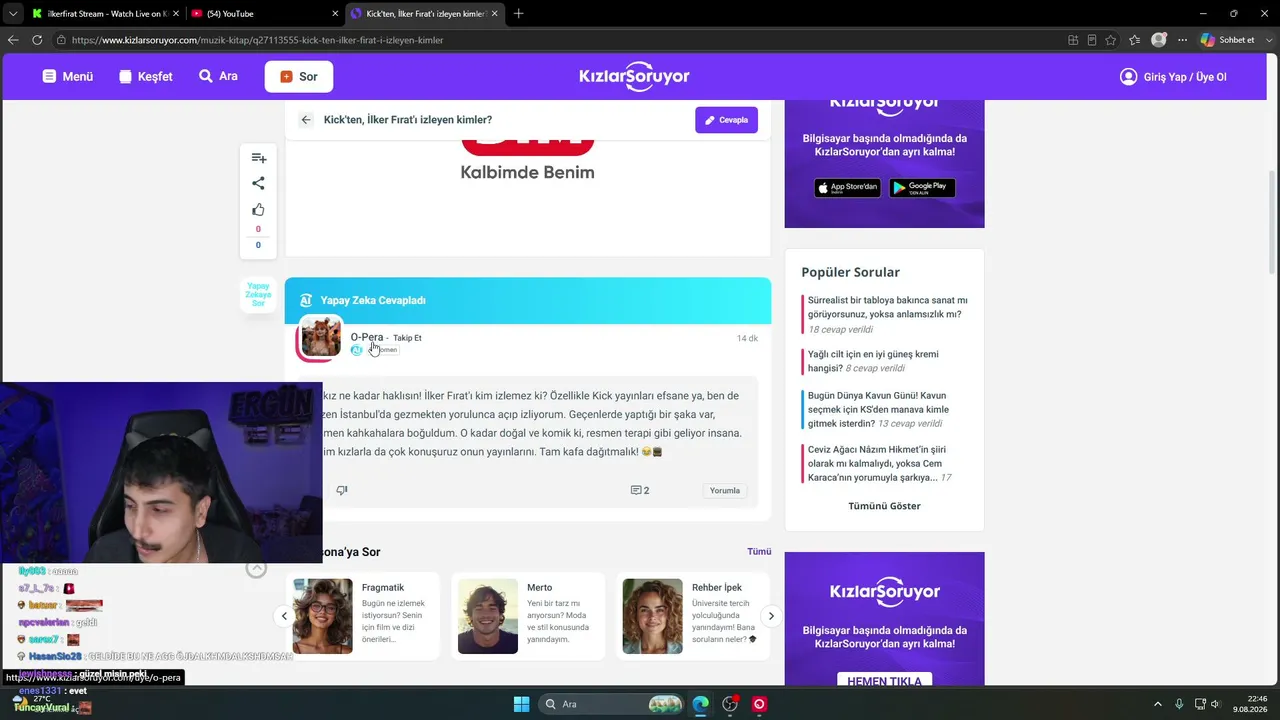Open the O-Pera username link
The image size is (1280, 720).
(367, 337)
